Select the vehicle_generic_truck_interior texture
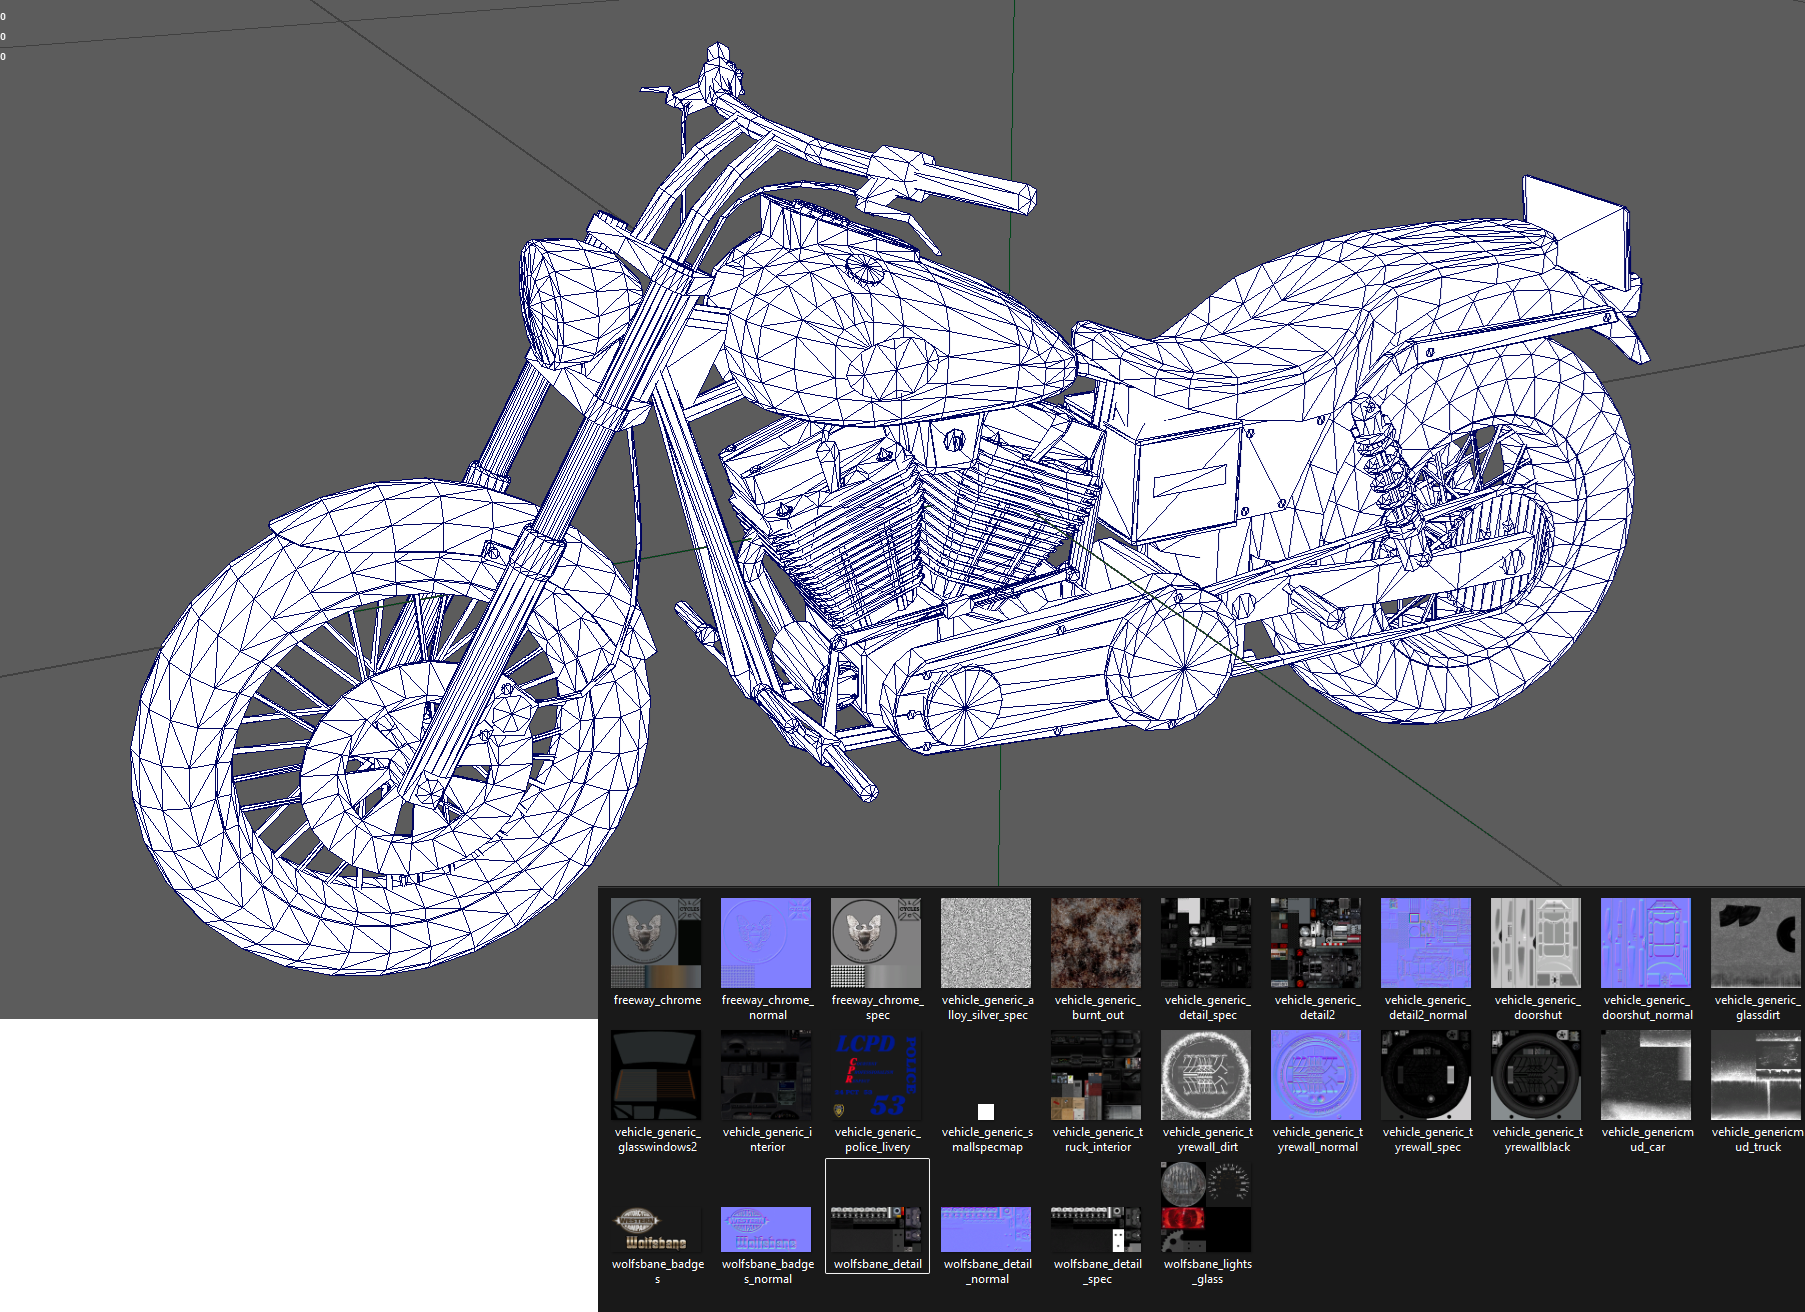 1096,1075
